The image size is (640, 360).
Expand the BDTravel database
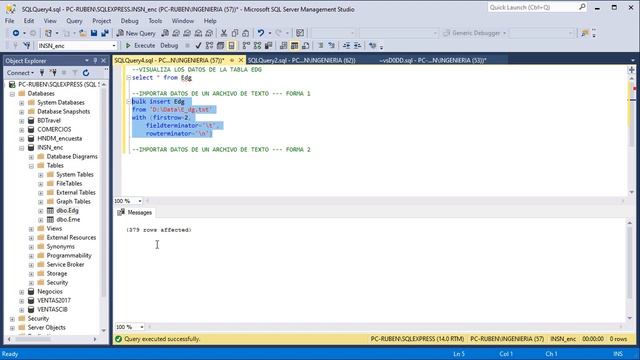point(22,121)
